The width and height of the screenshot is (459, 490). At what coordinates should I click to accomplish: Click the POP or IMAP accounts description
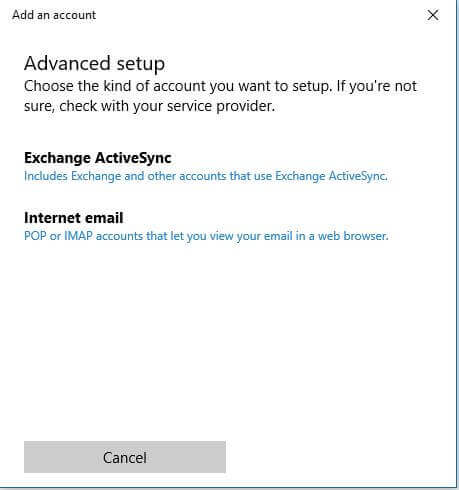pos(206,236)
